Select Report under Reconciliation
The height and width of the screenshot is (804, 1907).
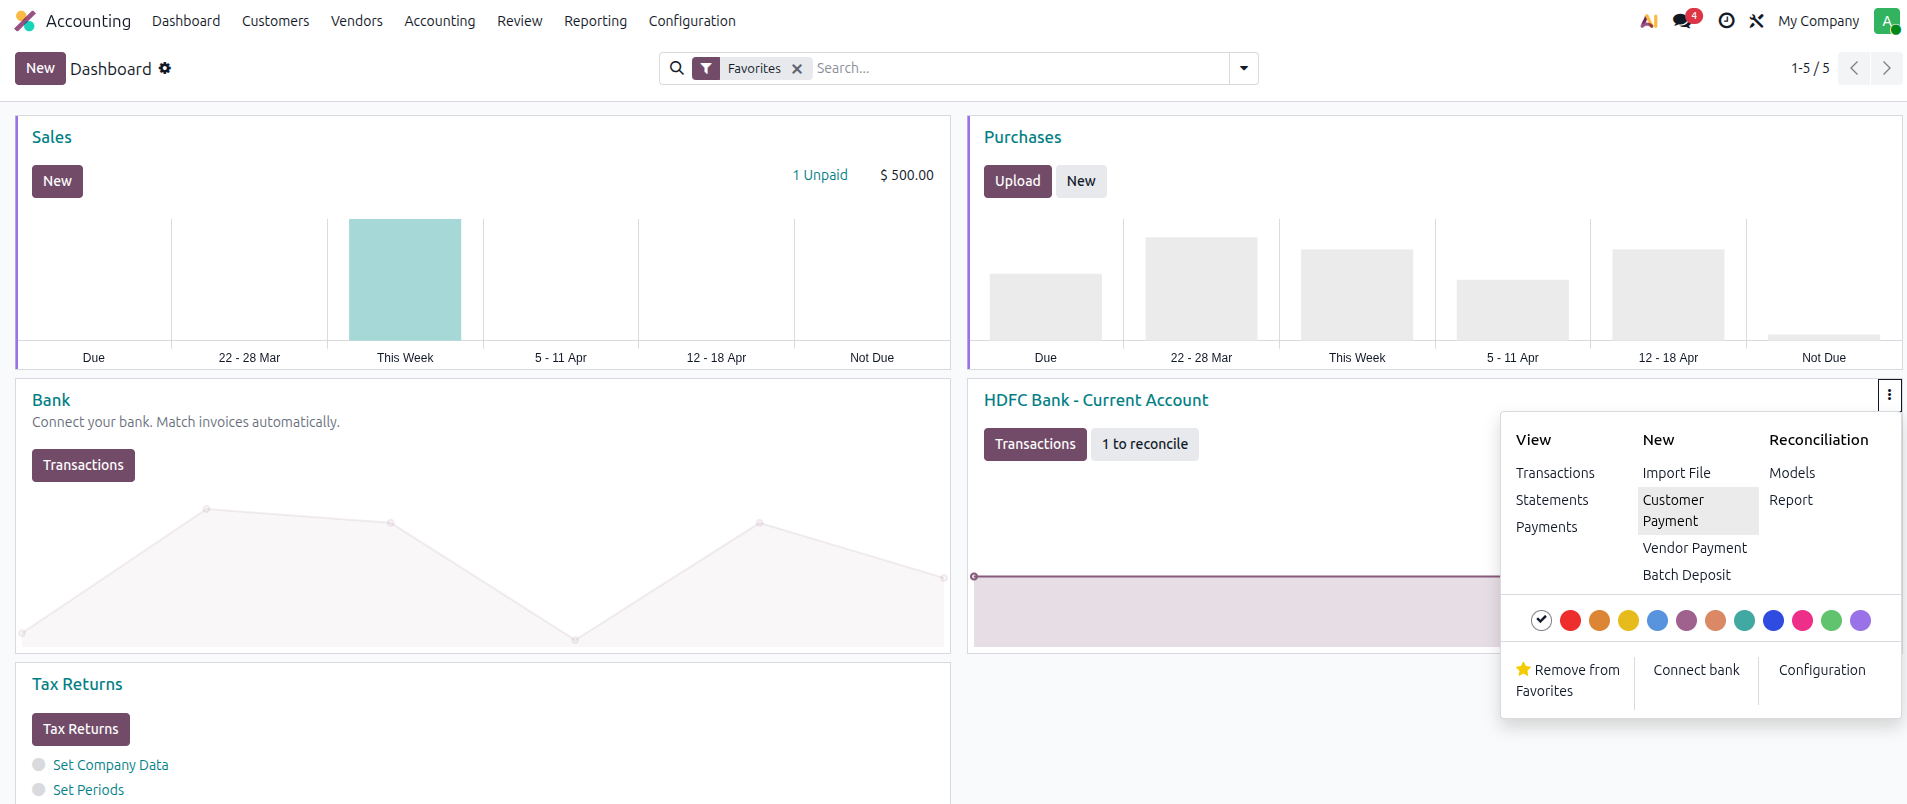1791,500
